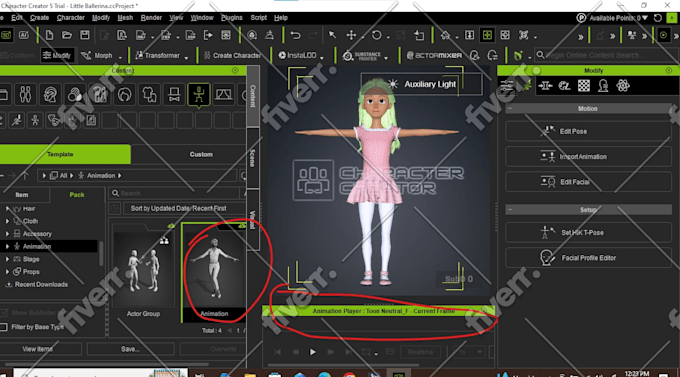Open Modify panel Physics checker icon
680x377 pixels.
click(584, 86)
